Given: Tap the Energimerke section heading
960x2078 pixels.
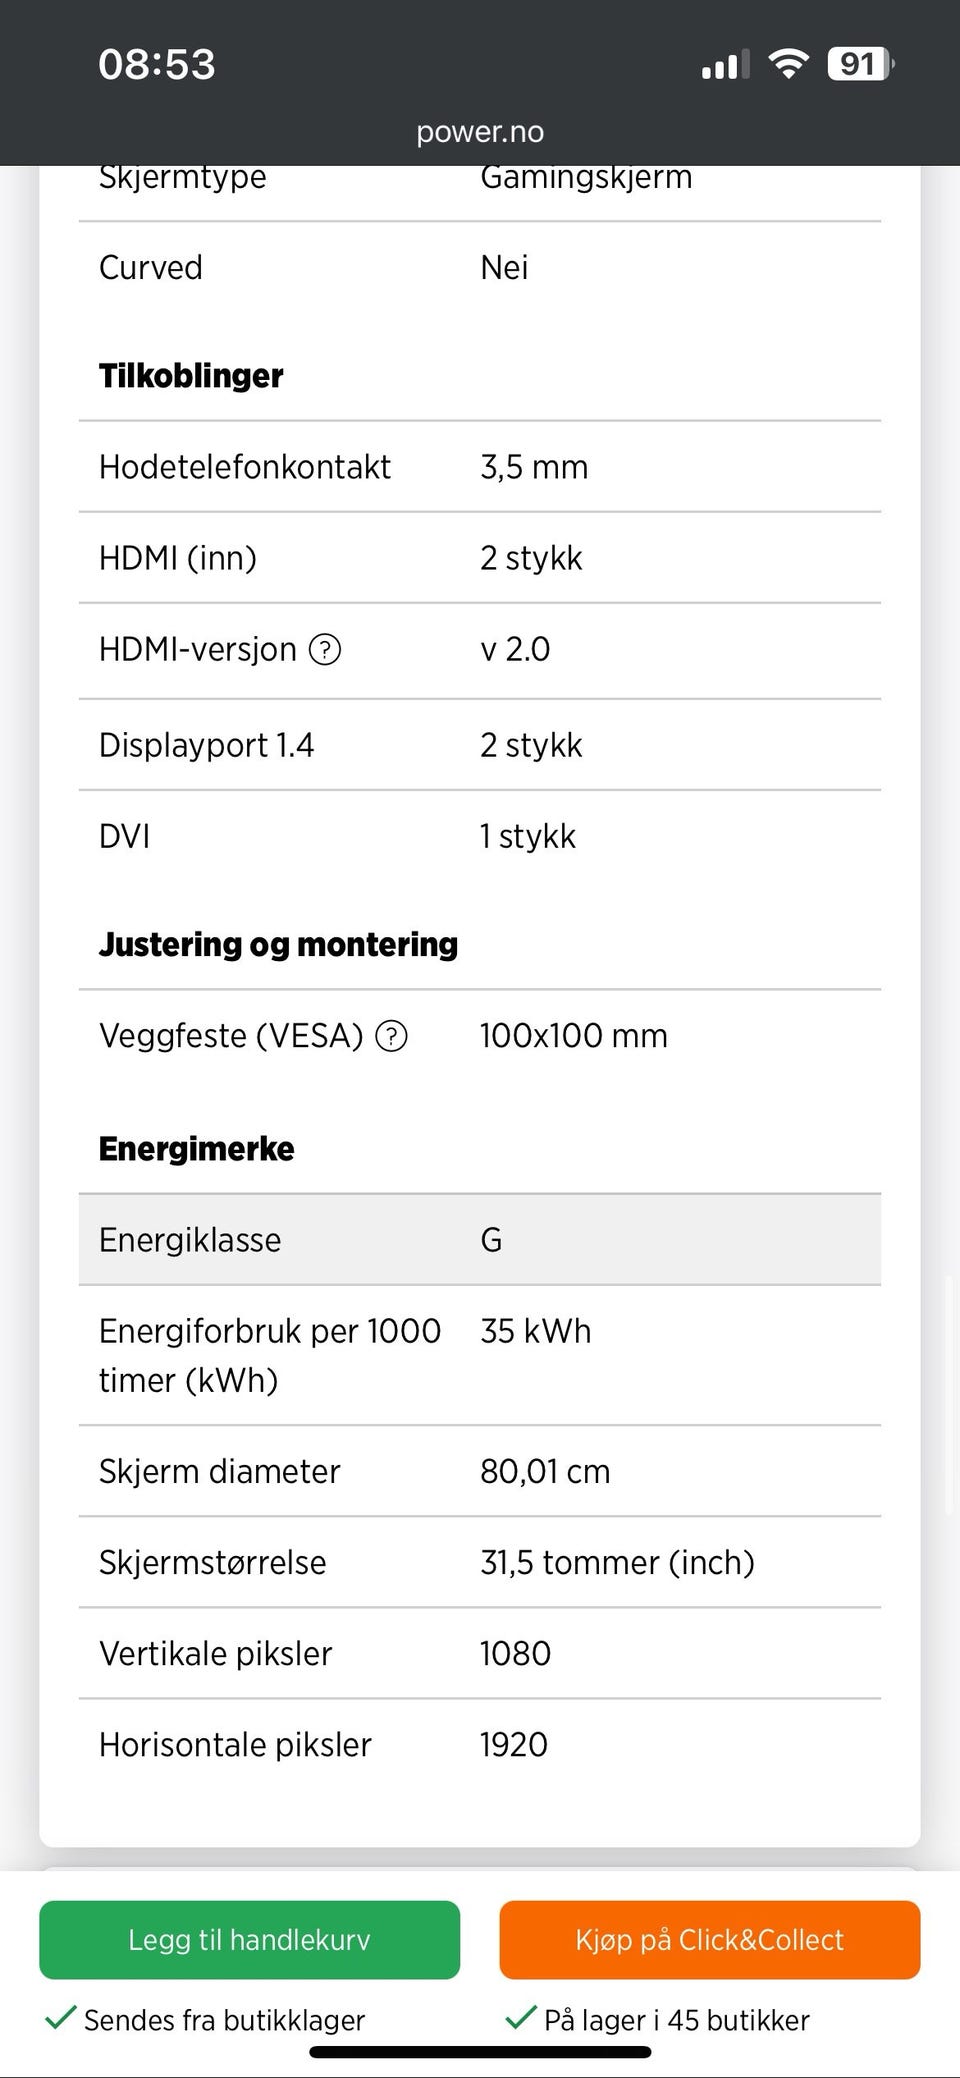Looking at the screenshot, I should [x=196, y=1149].
